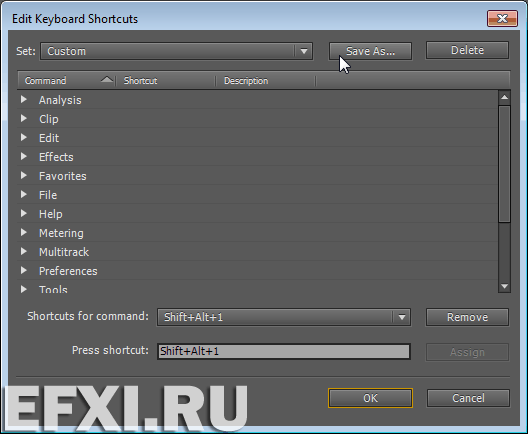The image size is (528, 434).
Task: Select the Preferences row label
Action: pyautogui.click(x=68, y=271)
